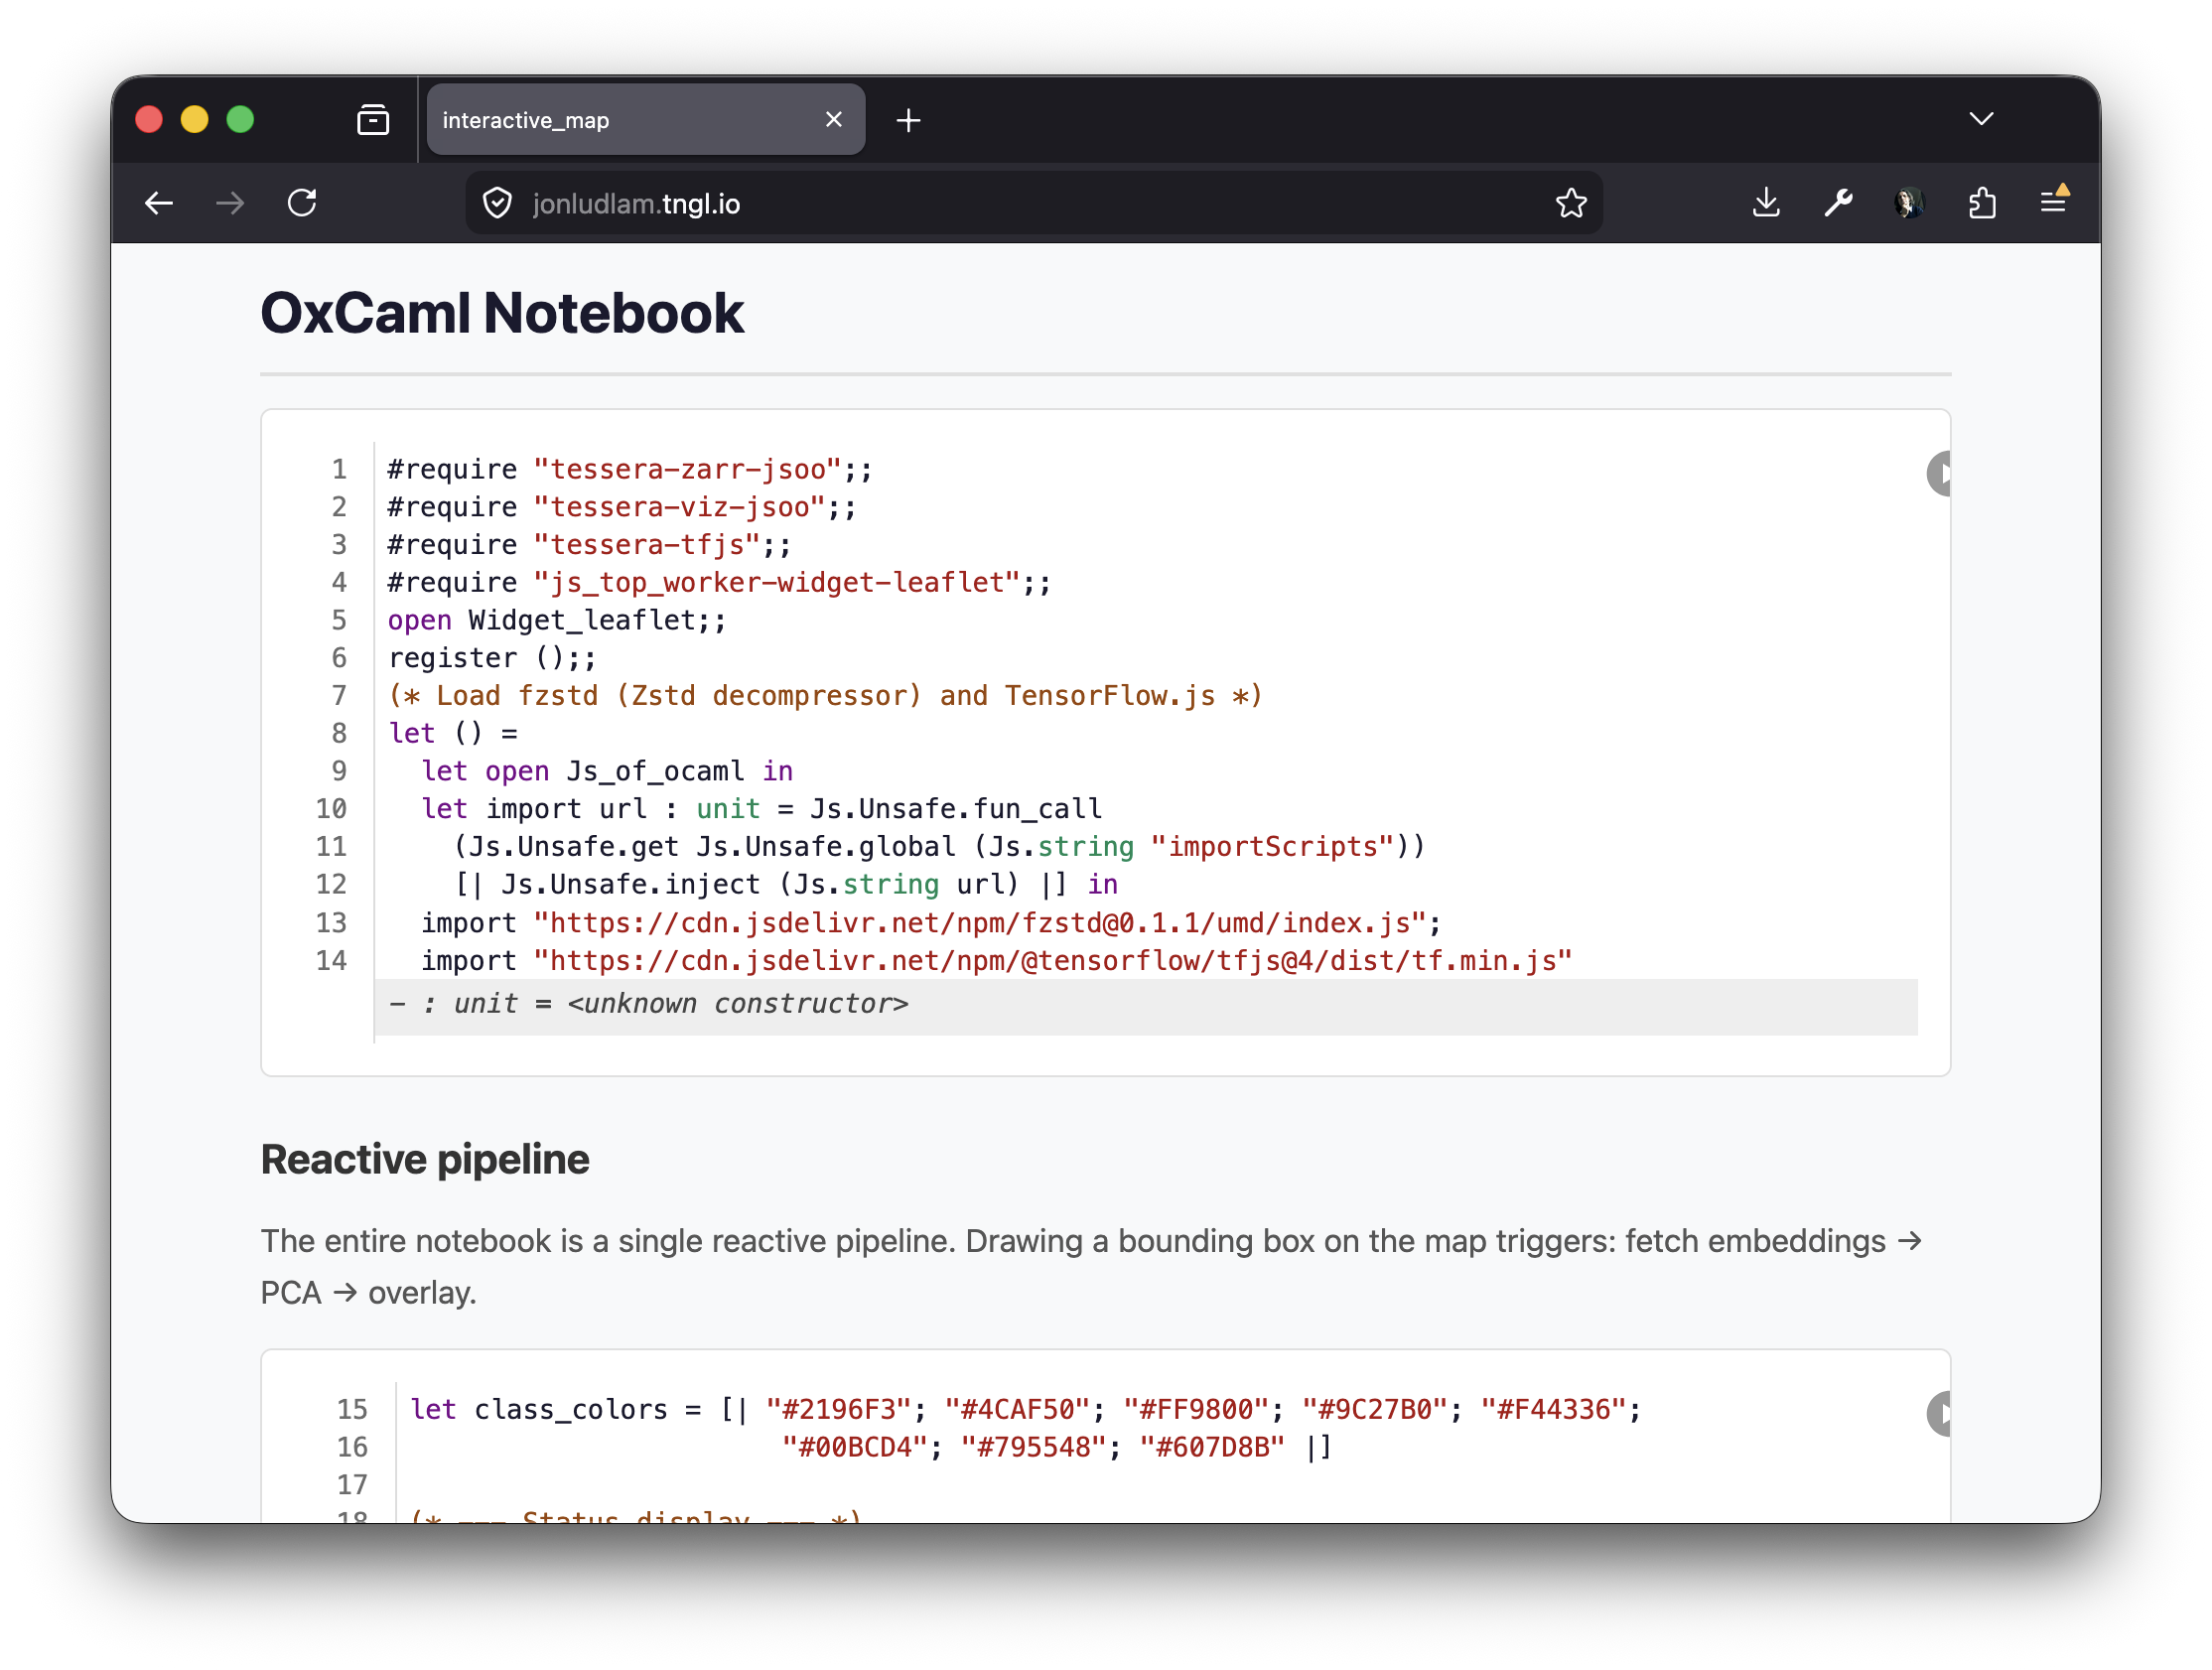
Task: Click the Reactive pipeline heading
Action: click(x=425, y=1159)
